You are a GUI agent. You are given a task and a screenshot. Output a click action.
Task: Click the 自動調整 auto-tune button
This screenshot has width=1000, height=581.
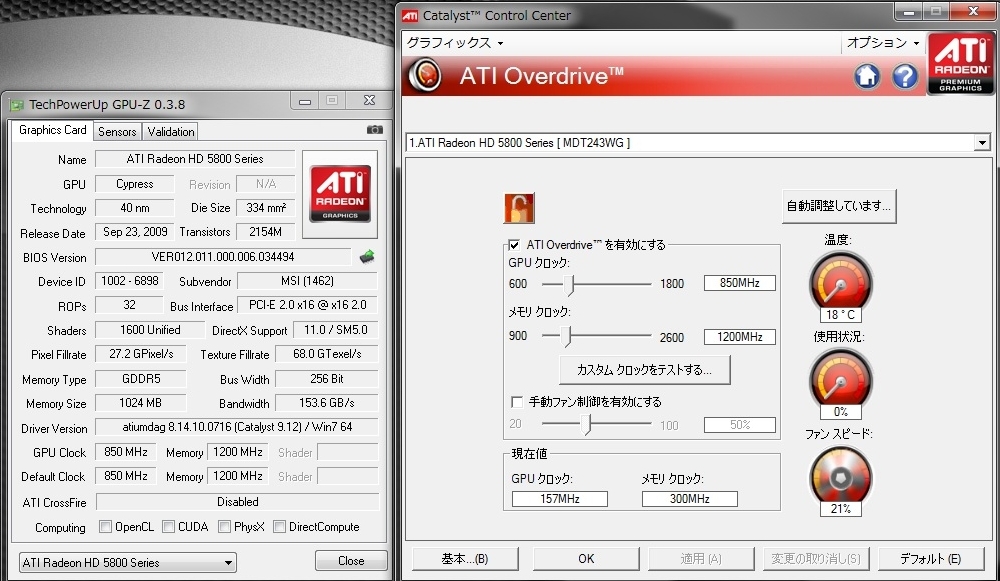[839, 206]
